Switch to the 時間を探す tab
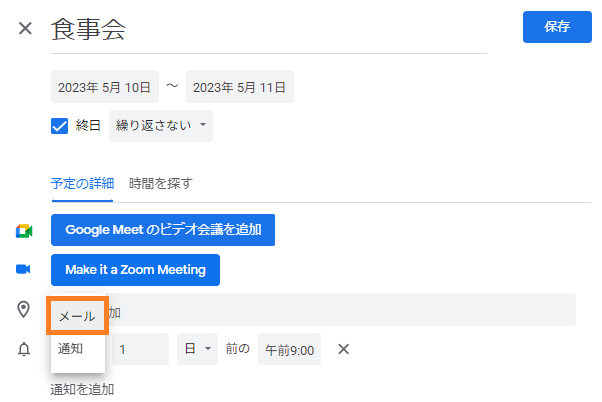602x402 pixels. 161,184
